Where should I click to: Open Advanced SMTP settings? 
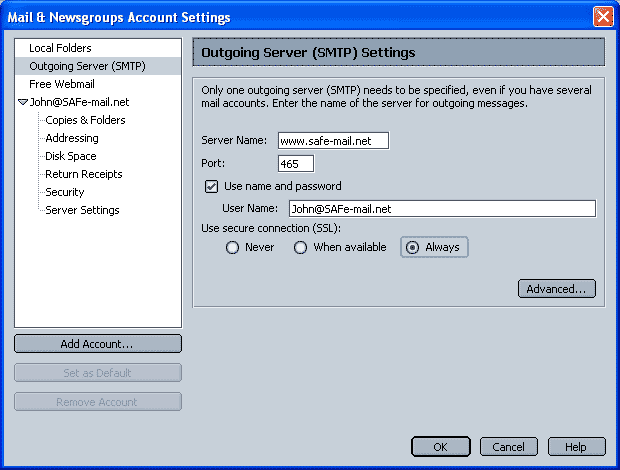point(556,289)
